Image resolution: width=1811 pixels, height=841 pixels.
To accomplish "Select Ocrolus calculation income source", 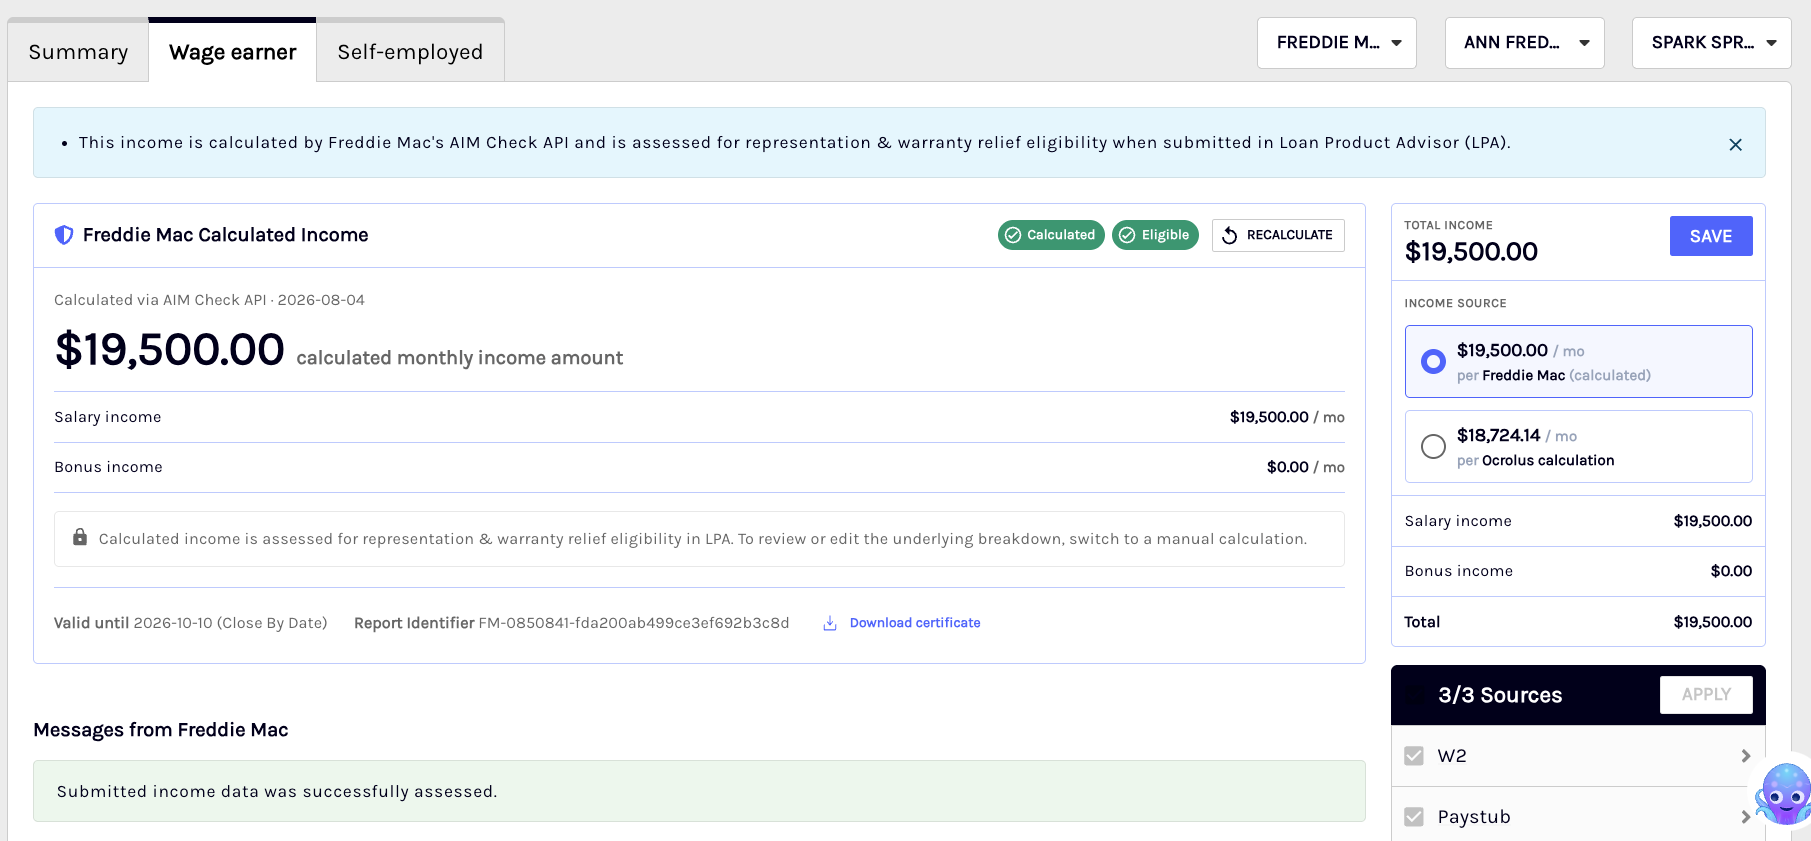I will 1578,446.
